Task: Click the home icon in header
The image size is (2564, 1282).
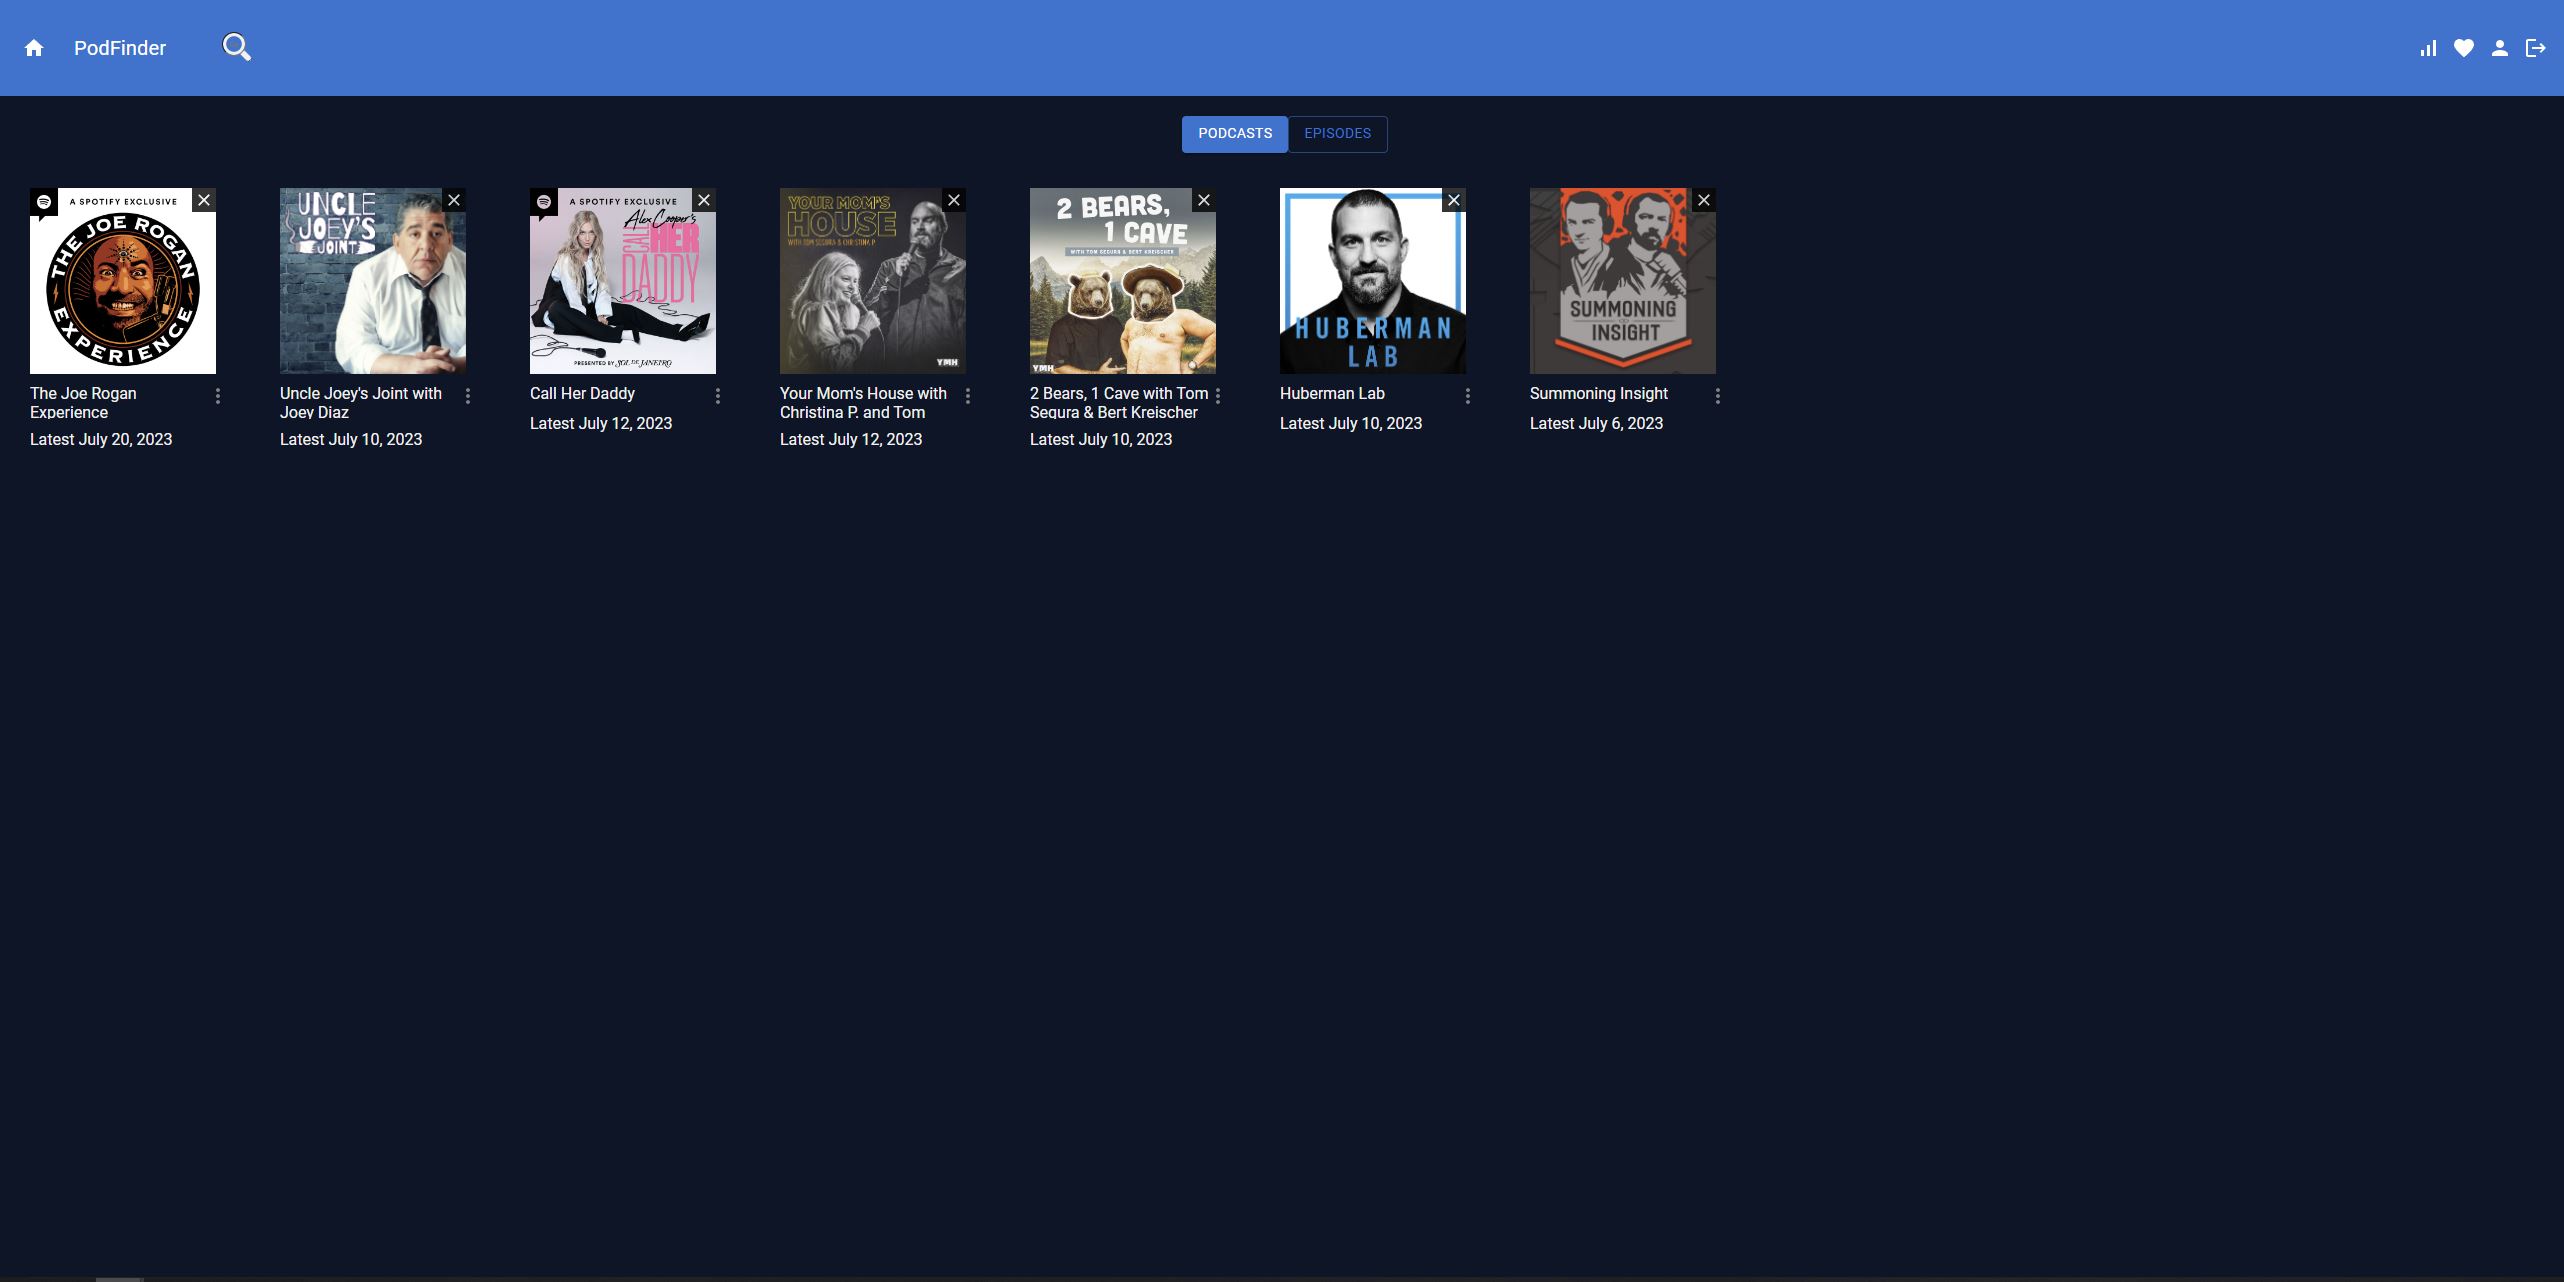Action: (x=34, y=48)
